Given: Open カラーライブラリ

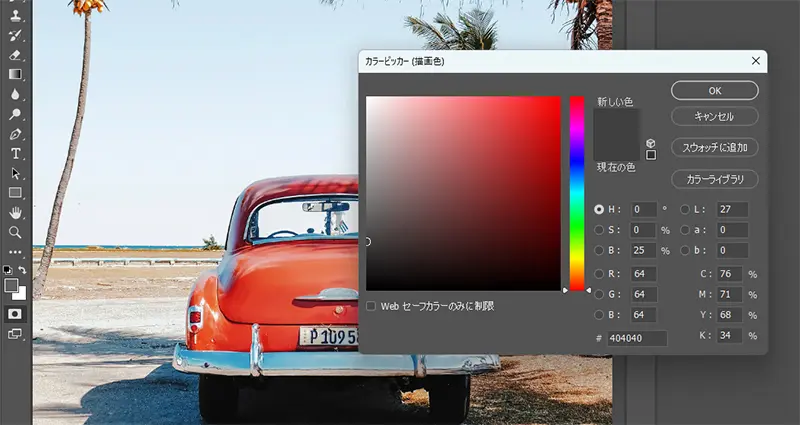Looking at the screenshot, I should pyautogui.click(x=715, y=179).
